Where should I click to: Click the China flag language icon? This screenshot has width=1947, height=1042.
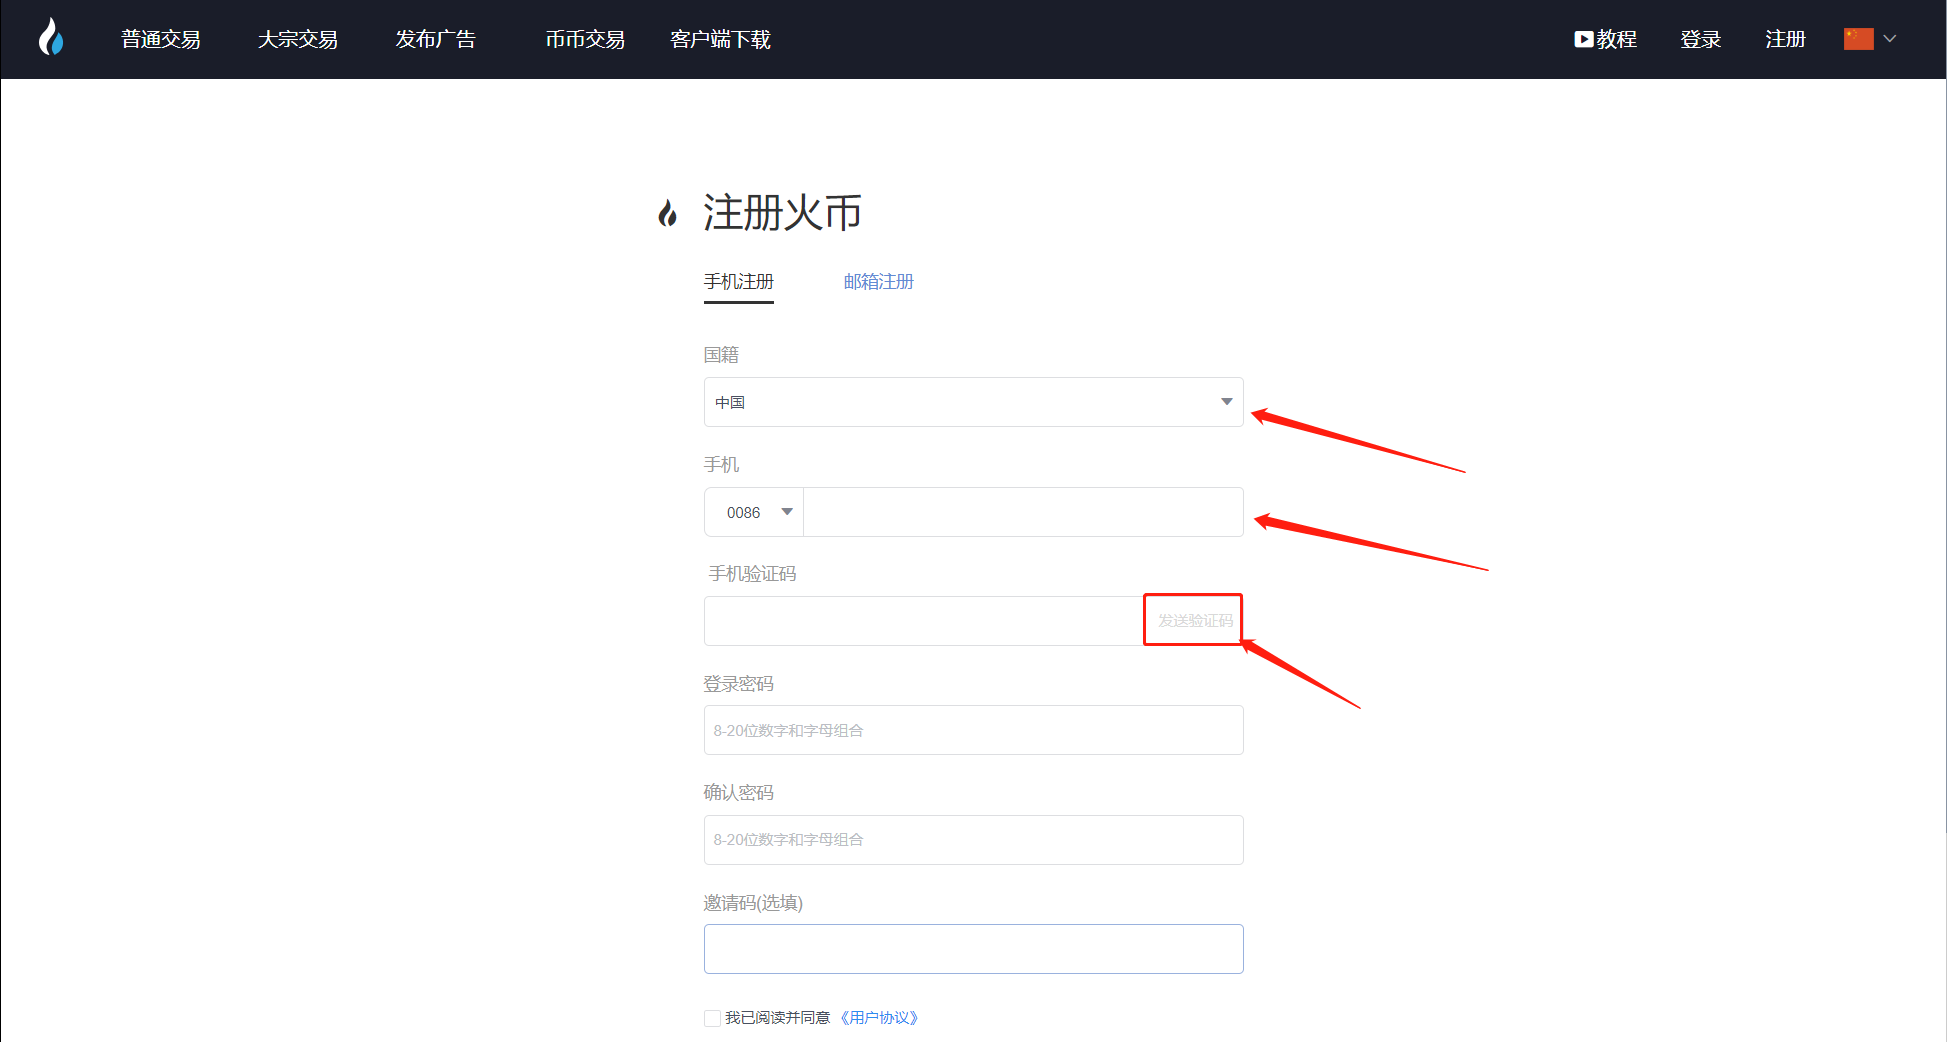point(1858,39)
